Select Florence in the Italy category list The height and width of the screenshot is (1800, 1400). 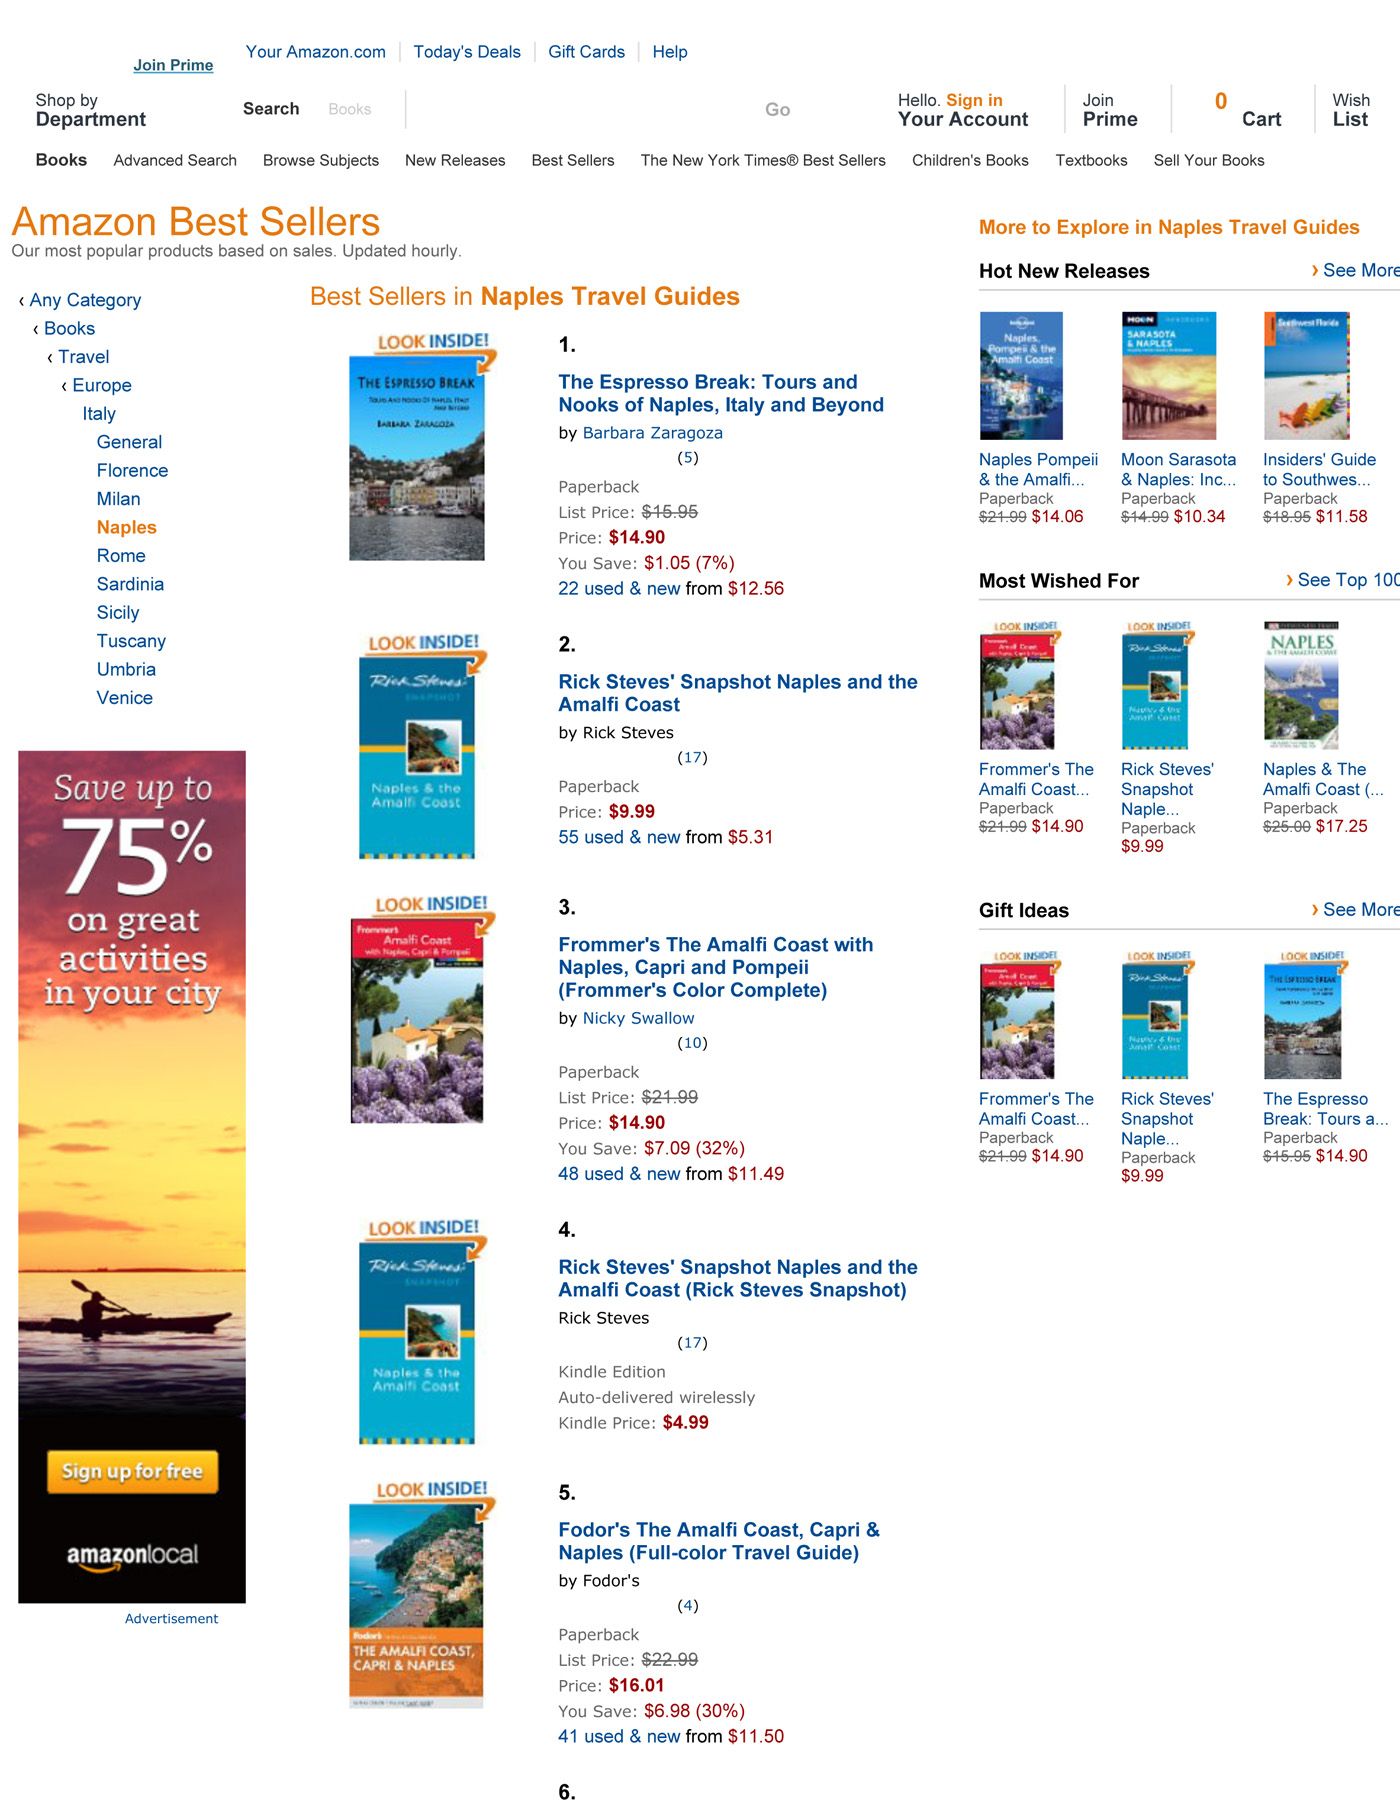click(132, 470)
